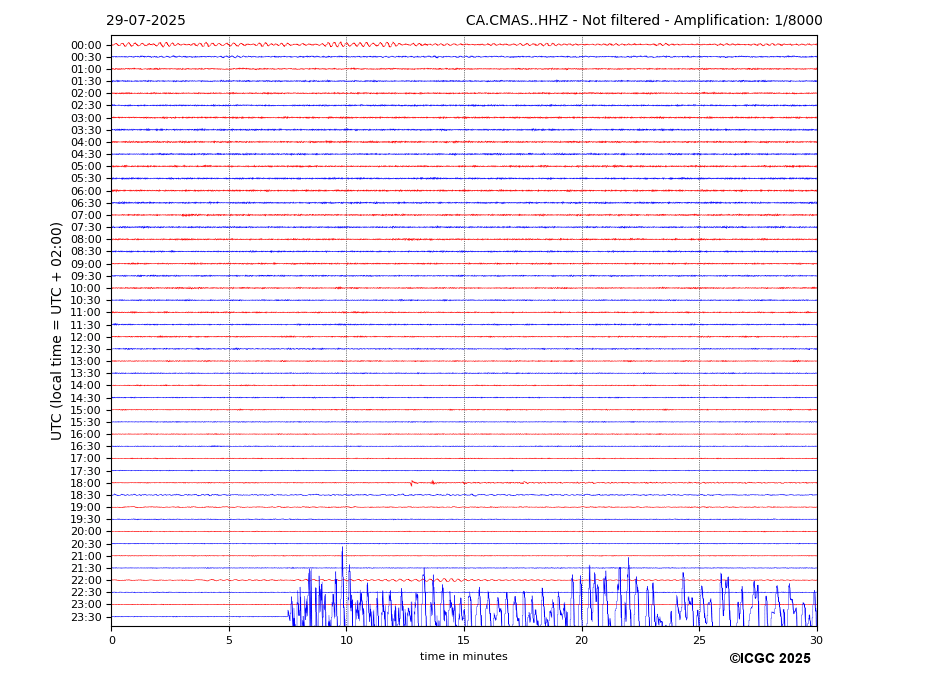Click the 05:30 time row label

(86, 179)
